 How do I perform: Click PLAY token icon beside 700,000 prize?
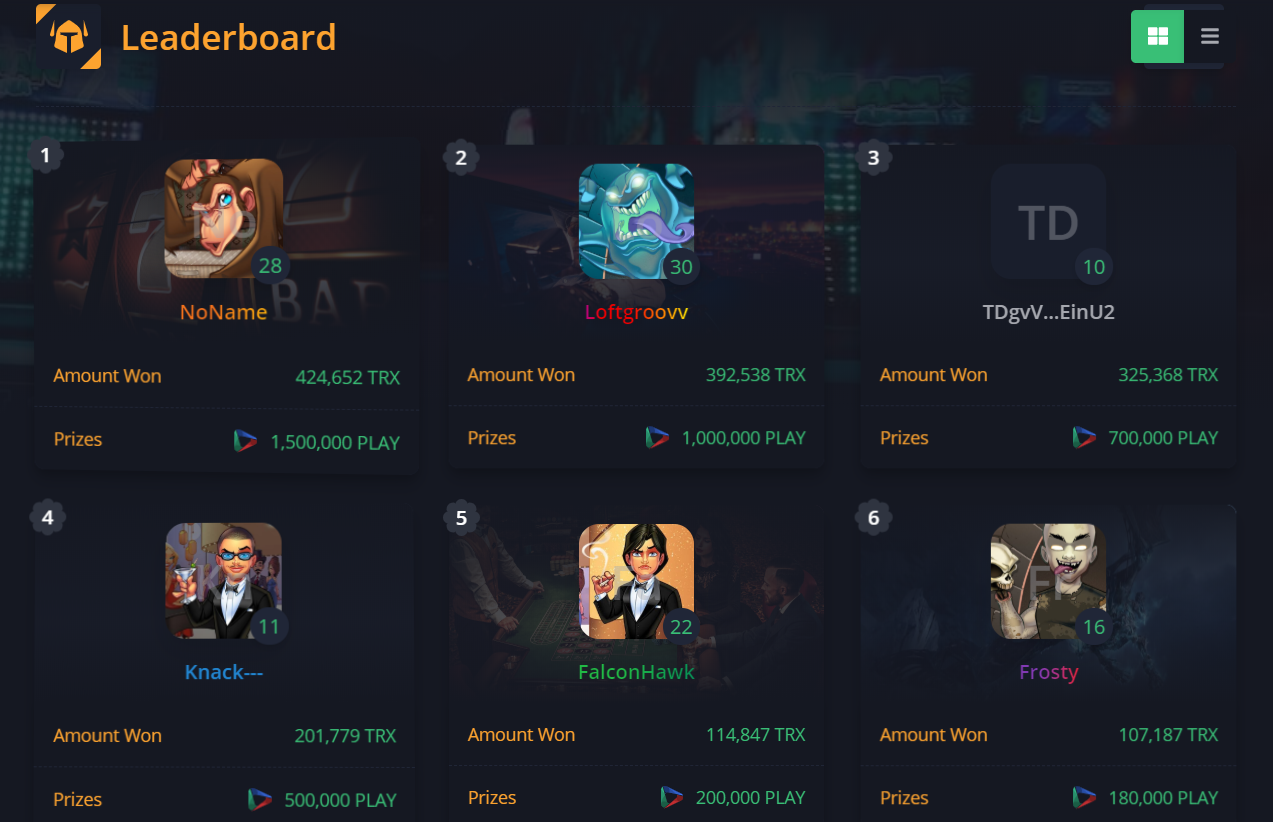point(1084,437)
